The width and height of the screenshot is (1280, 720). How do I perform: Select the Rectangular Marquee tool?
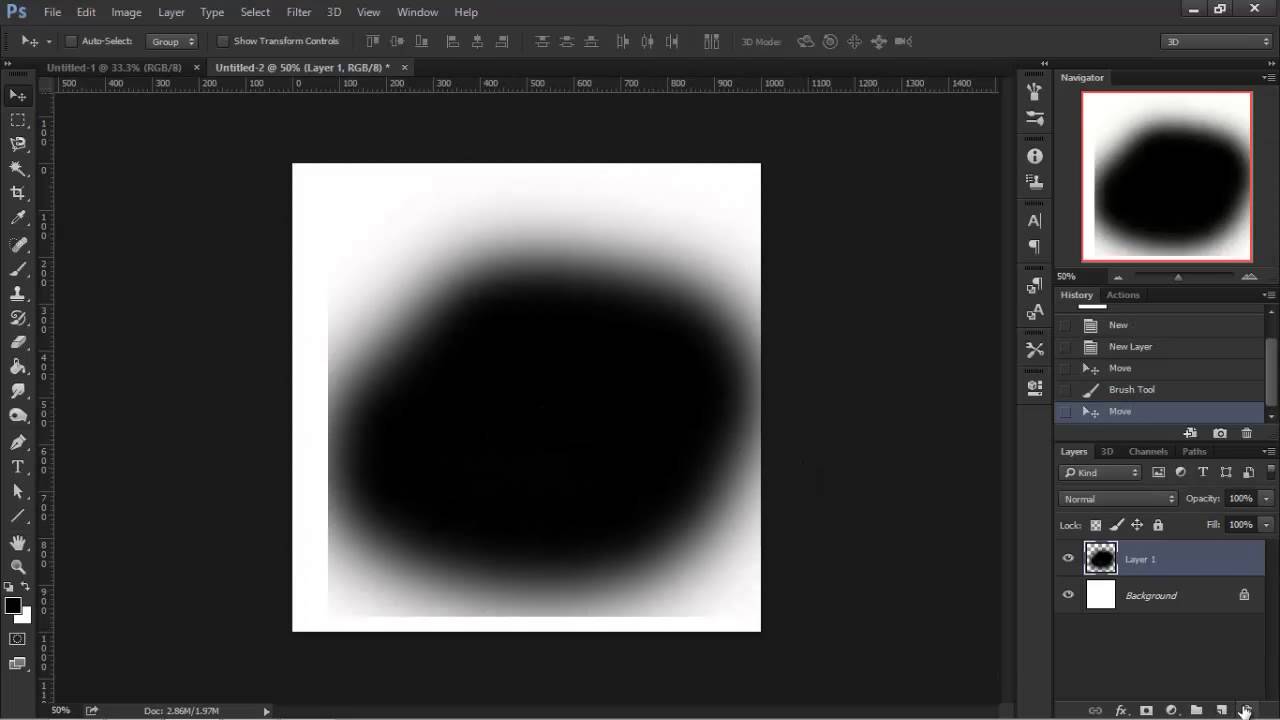coord(18,120)
